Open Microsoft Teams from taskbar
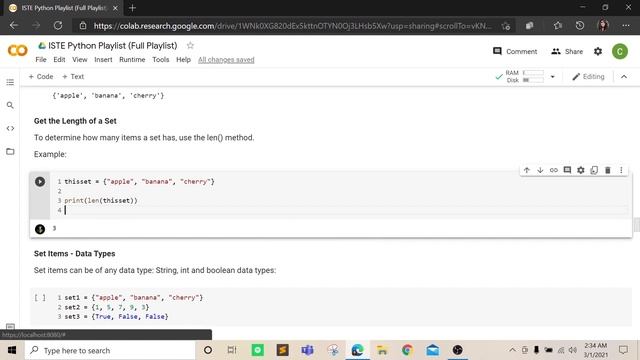Screen dimensions: 640x360 (x=307, y=350)
